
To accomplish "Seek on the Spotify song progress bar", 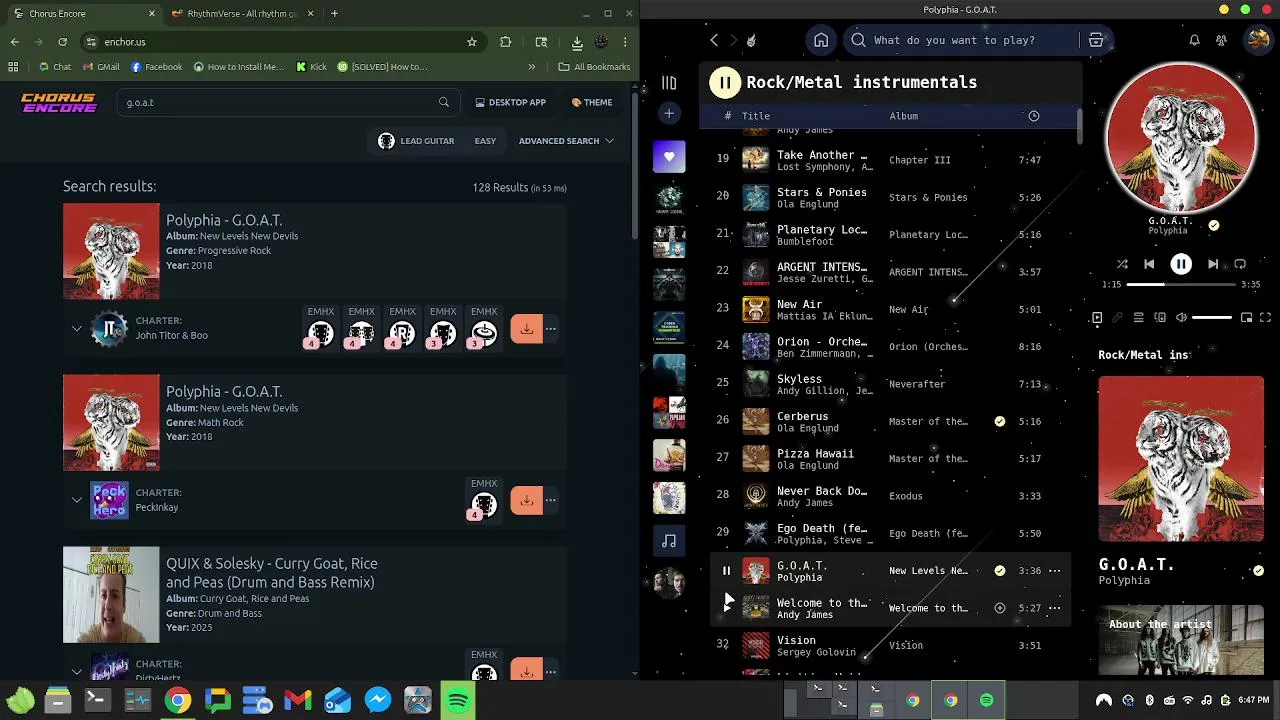I will [1181, 284].
